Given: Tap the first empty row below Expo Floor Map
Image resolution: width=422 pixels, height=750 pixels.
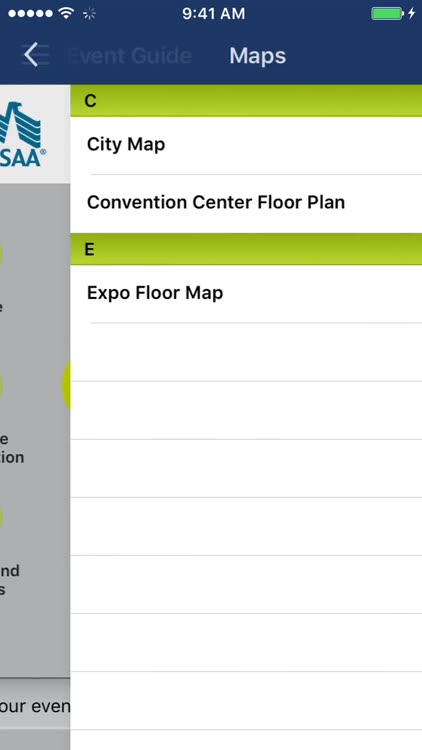Looking at the screenshot, I should (x=246, y=353).
